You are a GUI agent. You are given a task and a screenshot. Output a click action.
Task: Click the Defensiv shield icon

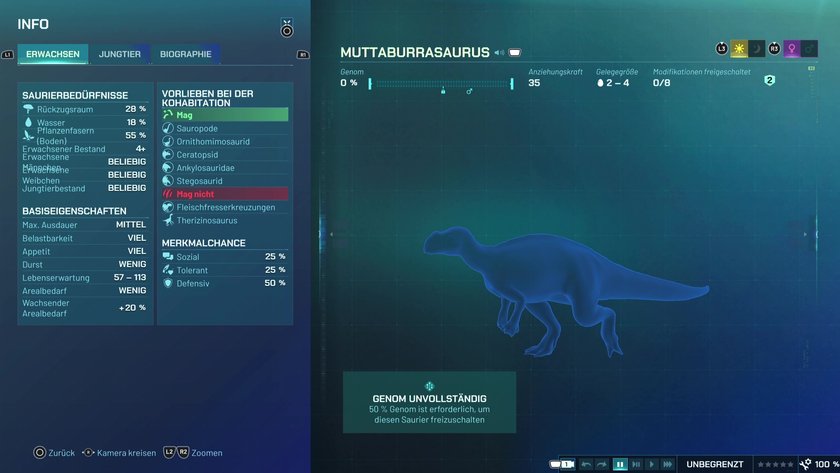(x=168, y=283)
